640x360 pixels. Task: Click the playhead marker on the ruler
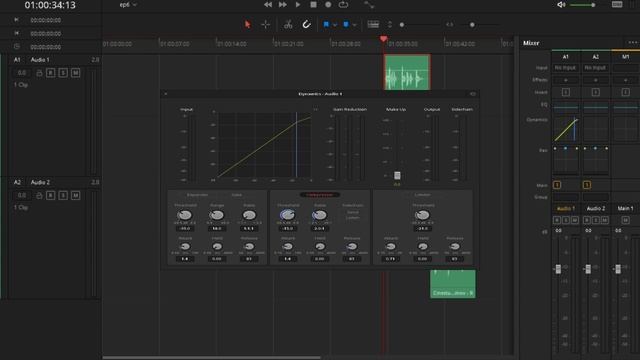point(383,39)
